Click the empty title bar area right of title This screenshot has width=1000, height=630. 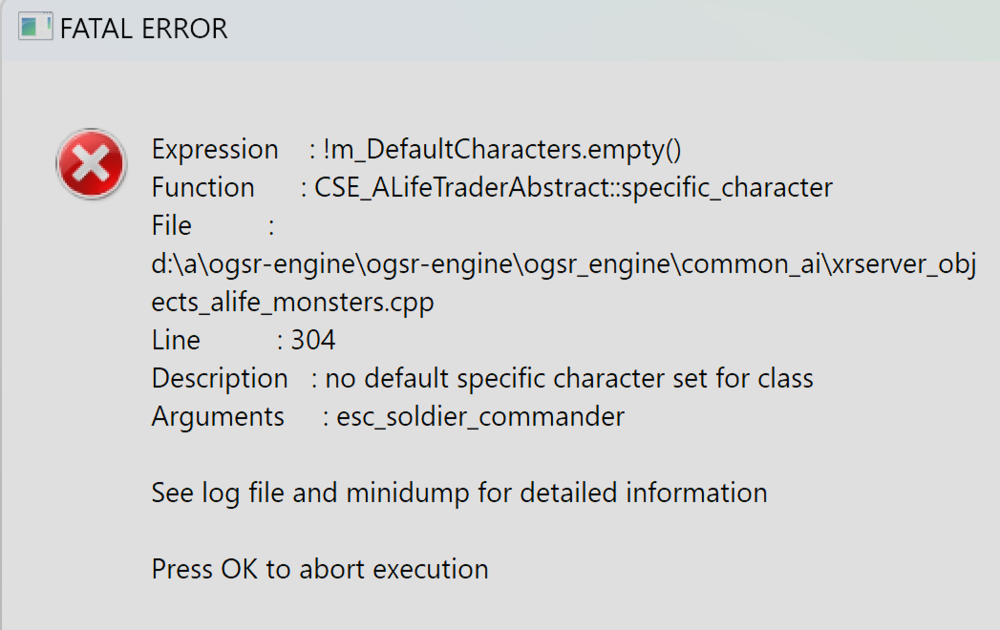pos(600,29)
